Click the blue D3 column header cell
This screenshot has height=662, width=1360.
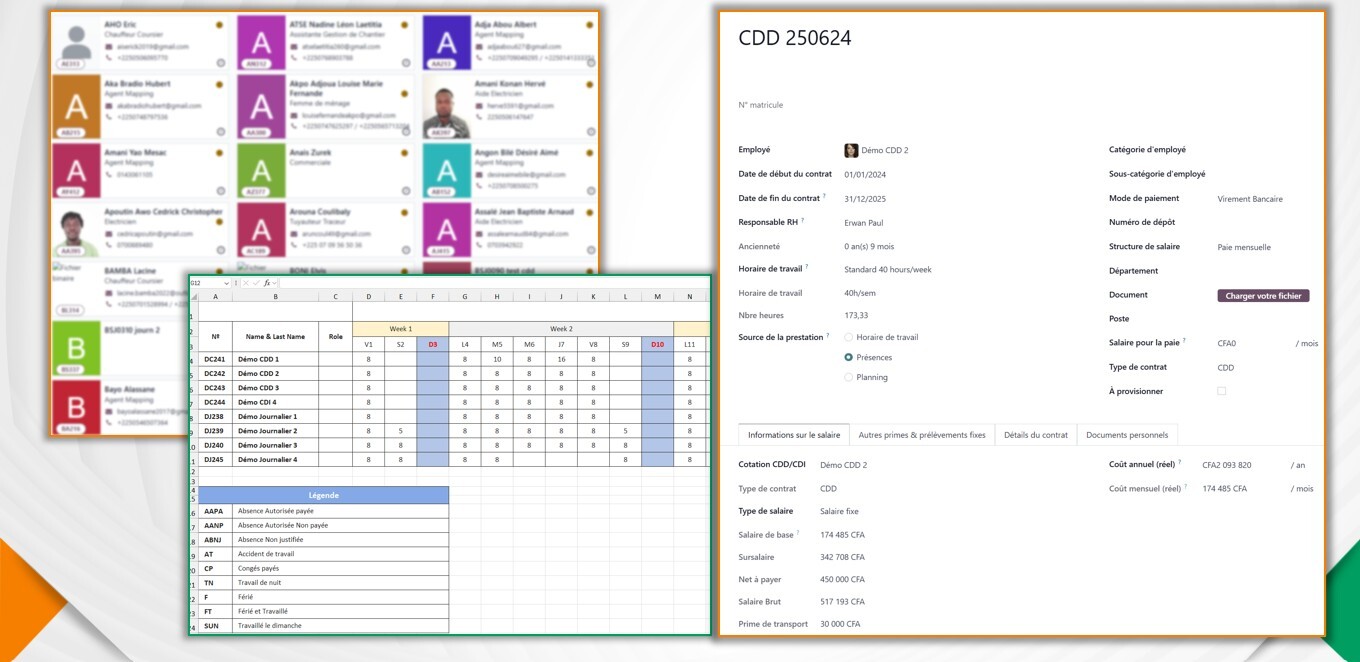click(433, 344)
